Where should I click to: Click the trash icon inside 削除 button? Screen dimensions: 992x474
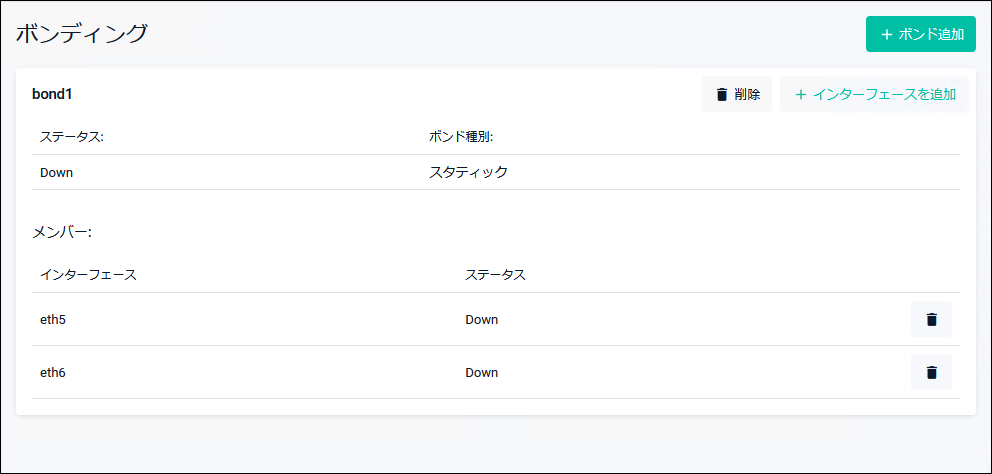click(722, 95)
